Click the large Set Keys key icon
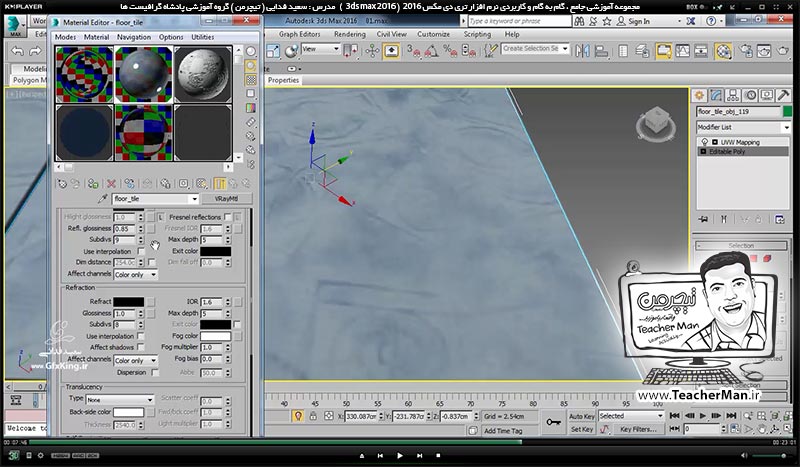800x467 pixels. click(554, 422)
